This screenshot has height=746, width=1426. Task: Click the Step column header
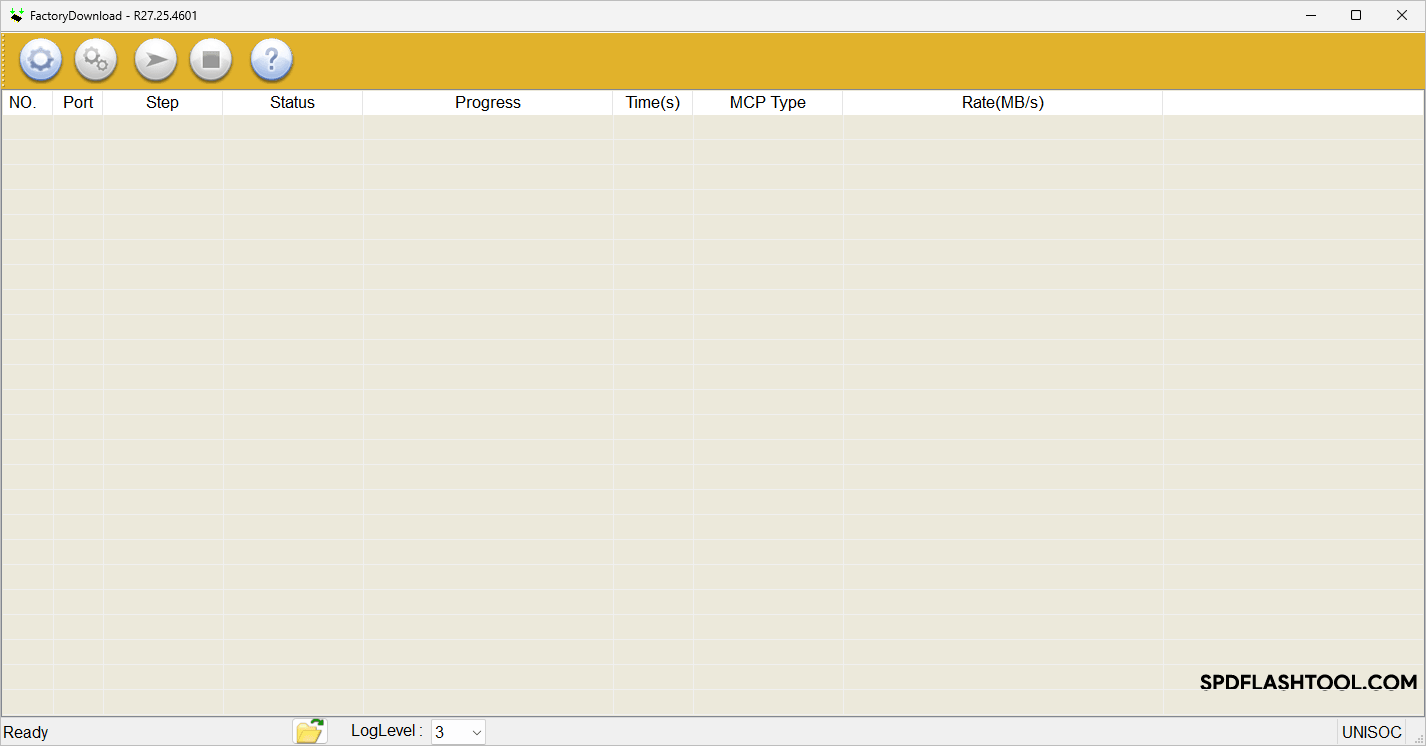coord(162,102)
